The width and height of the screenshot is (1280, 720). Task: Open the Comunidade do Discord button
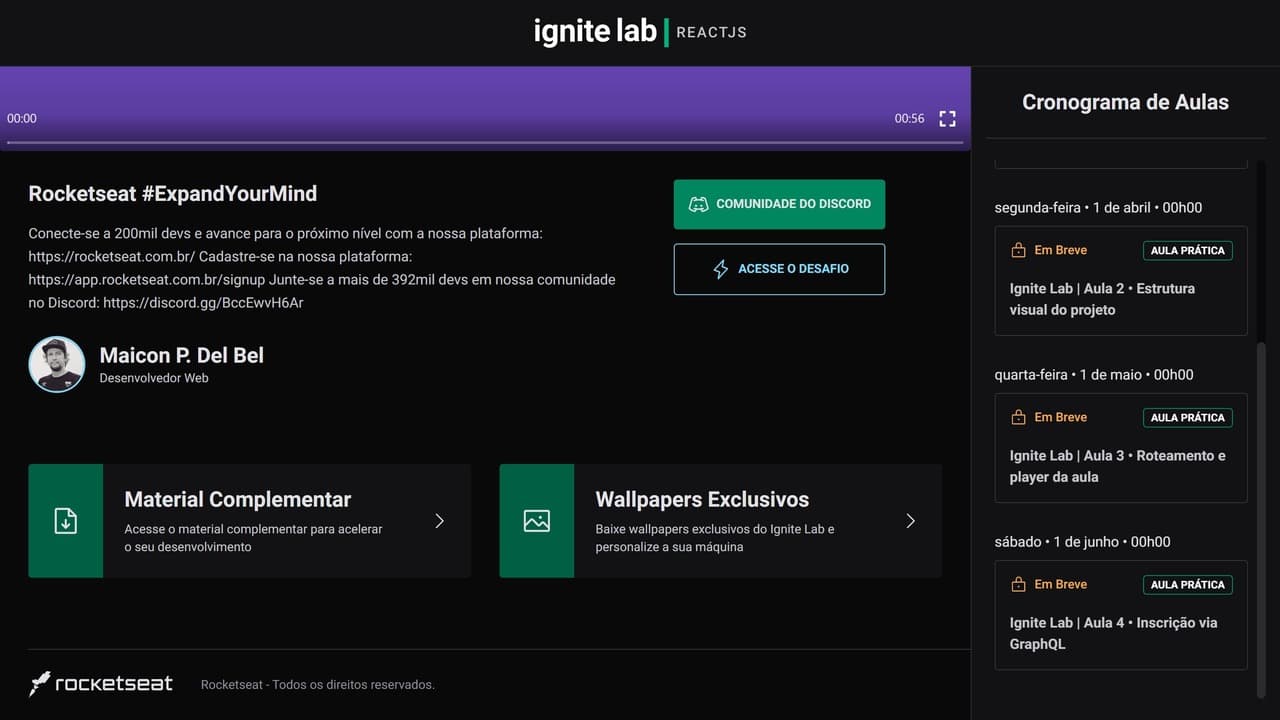click(x=779, y=204)
